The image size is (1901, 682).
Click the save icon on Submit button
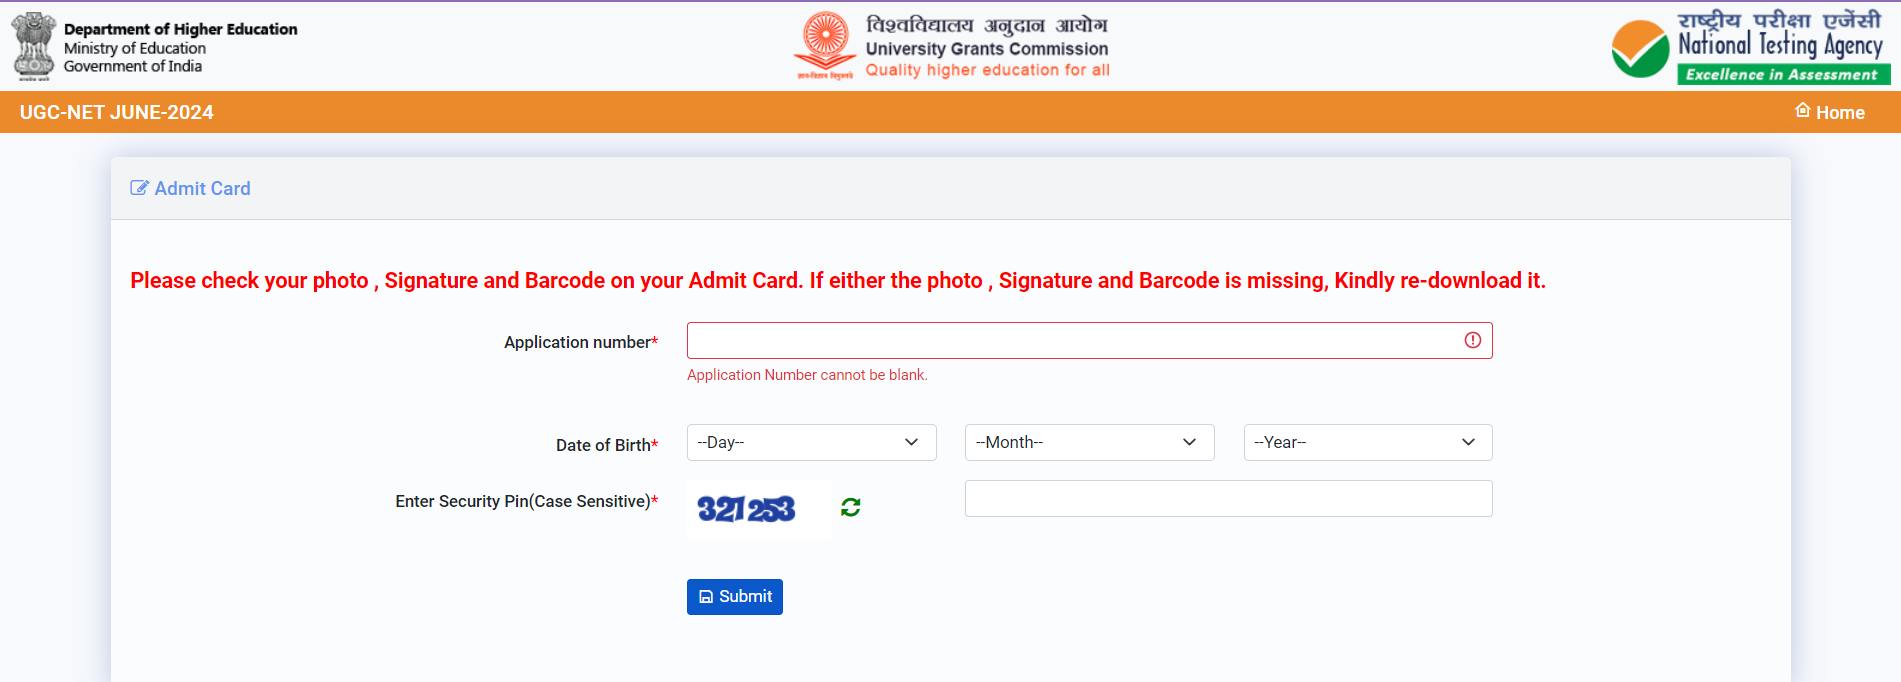(706, 597)
